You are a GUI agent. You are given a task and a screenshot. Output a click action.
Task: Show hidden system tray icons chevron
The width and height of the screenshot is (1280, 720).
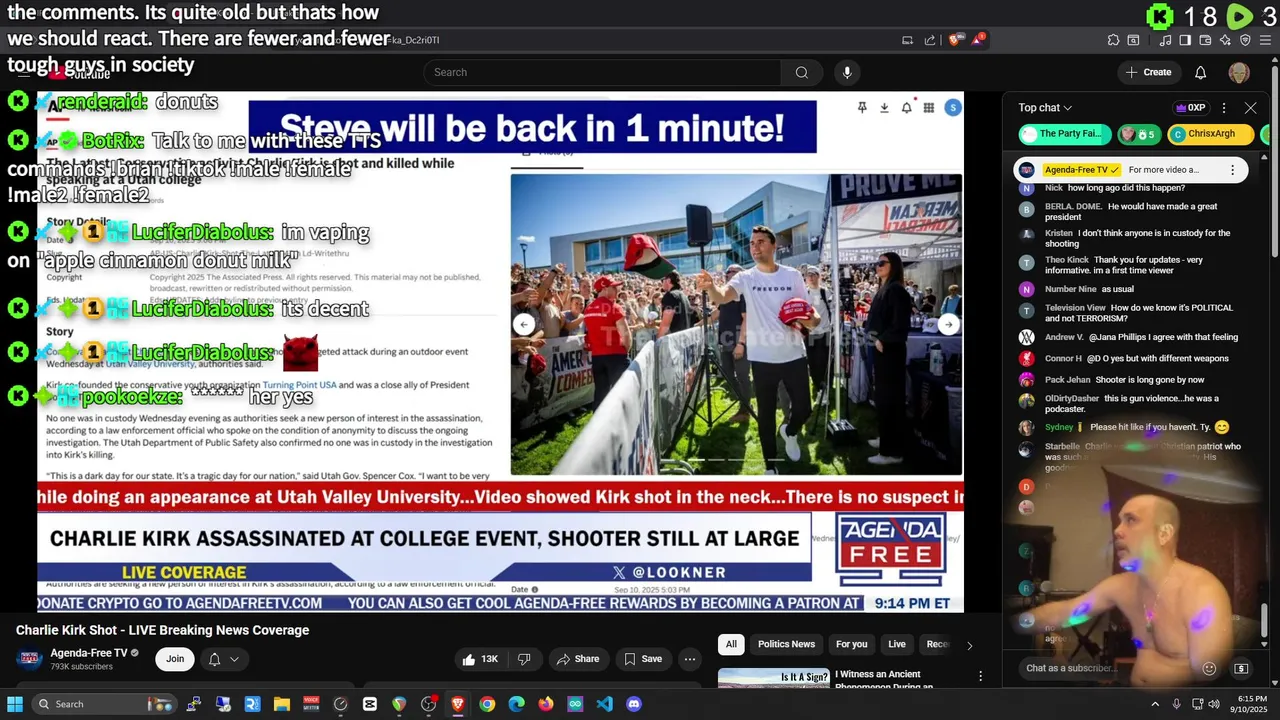pos(1154,704)
